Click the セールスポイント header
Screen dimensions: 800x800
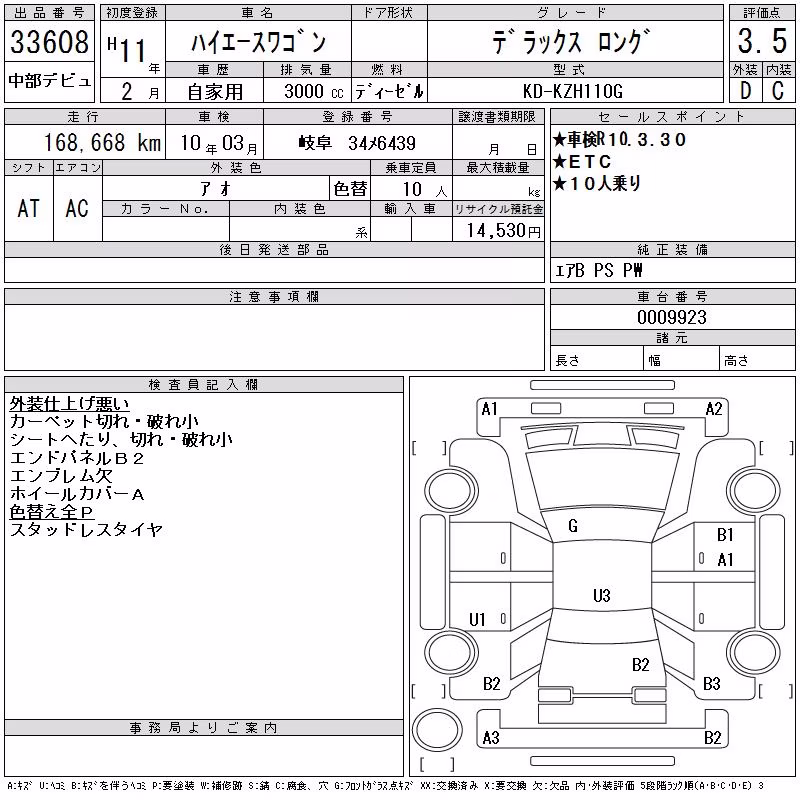point(672,117)
